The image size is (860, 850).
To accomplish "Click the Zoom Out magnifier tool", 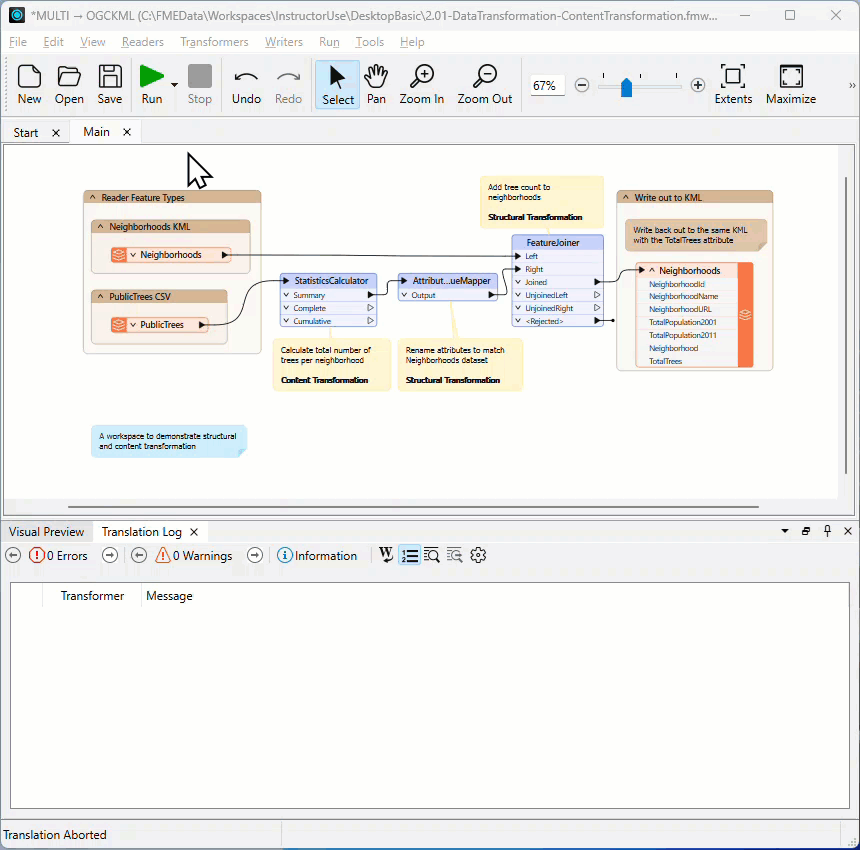I will [x=485, y=84].
